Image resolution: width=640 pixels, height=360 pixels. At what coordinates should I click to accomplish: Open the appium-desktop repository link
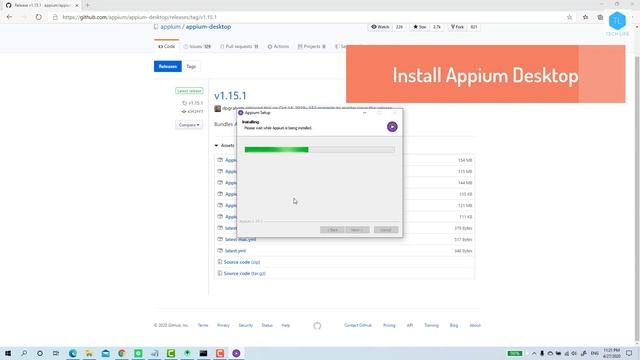[208, 27]
